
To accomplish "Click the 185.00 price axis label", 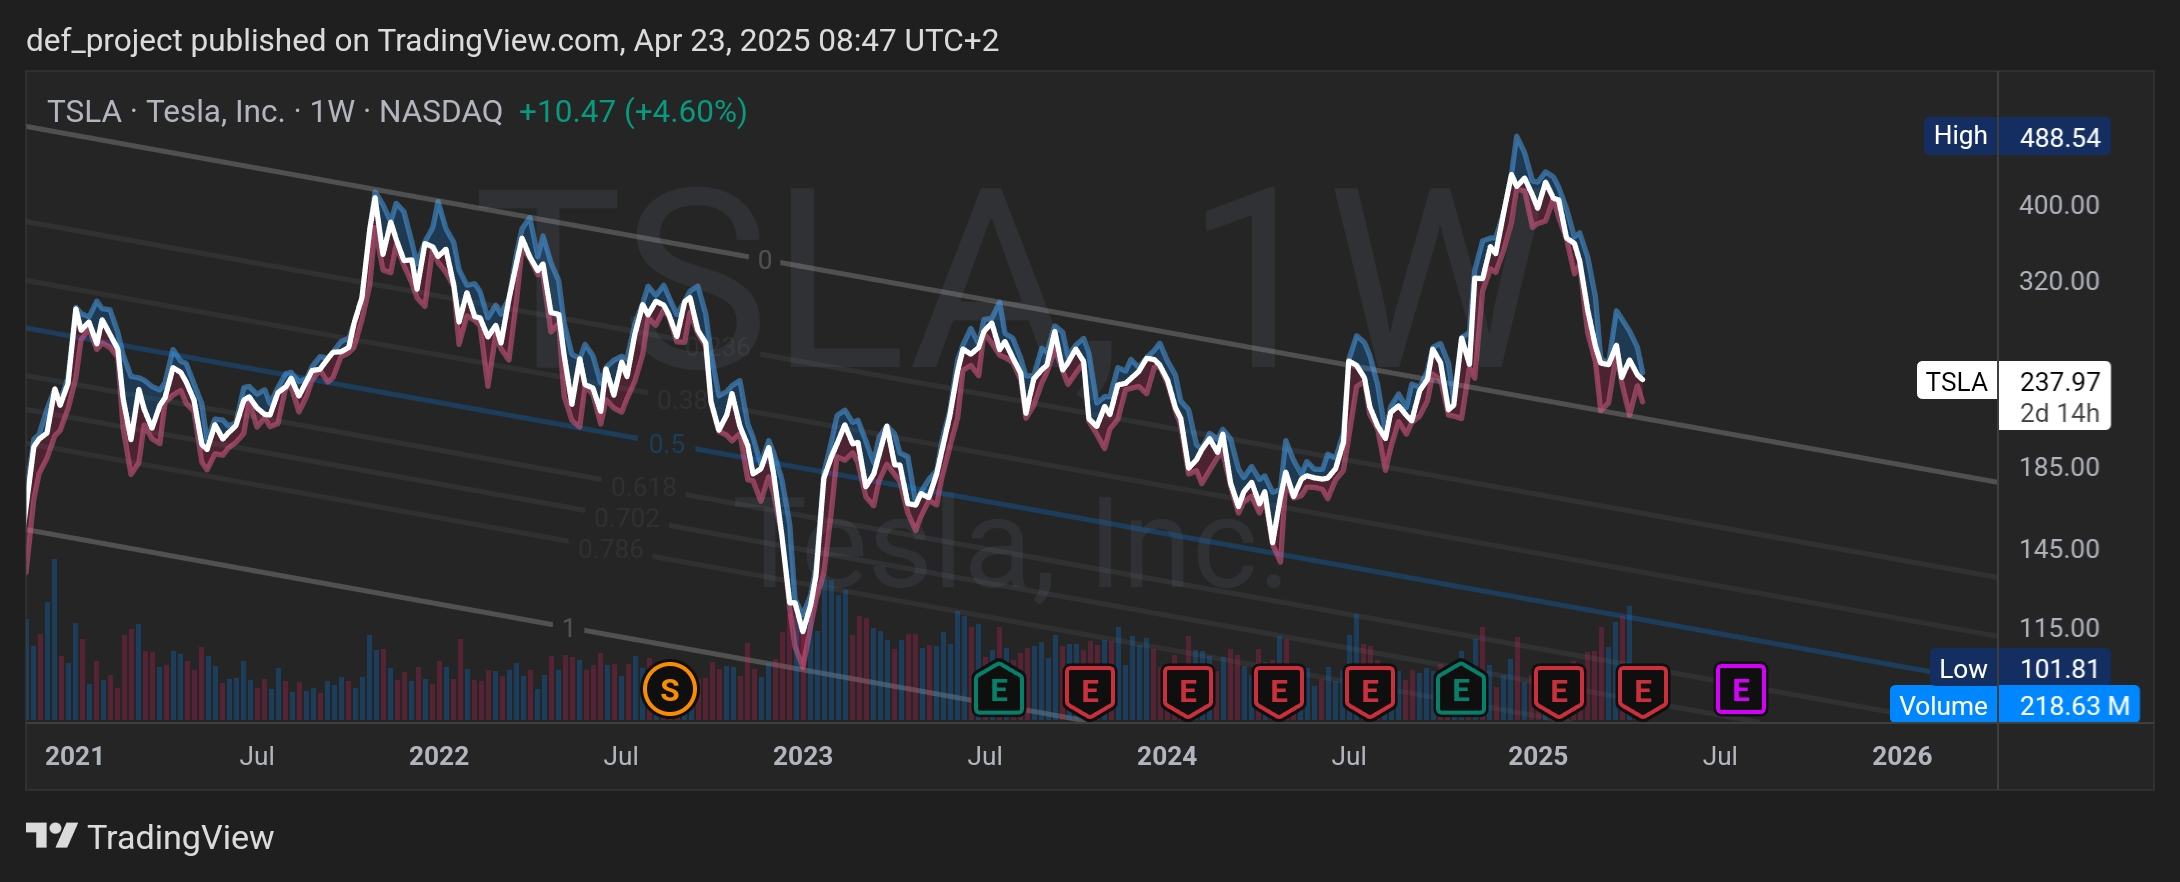I will coord(2059,467).
